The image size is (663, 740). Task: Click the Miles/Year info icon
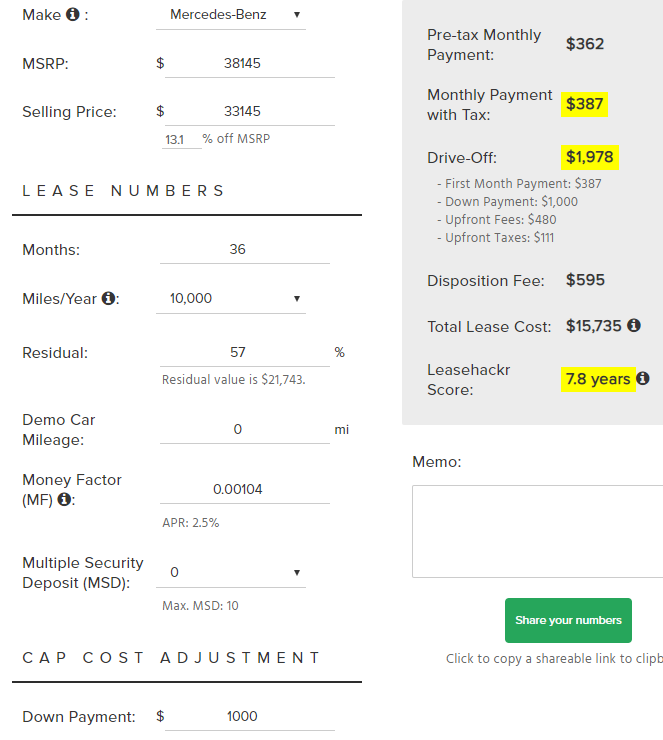pyautogui.click(x=109, y=298)
